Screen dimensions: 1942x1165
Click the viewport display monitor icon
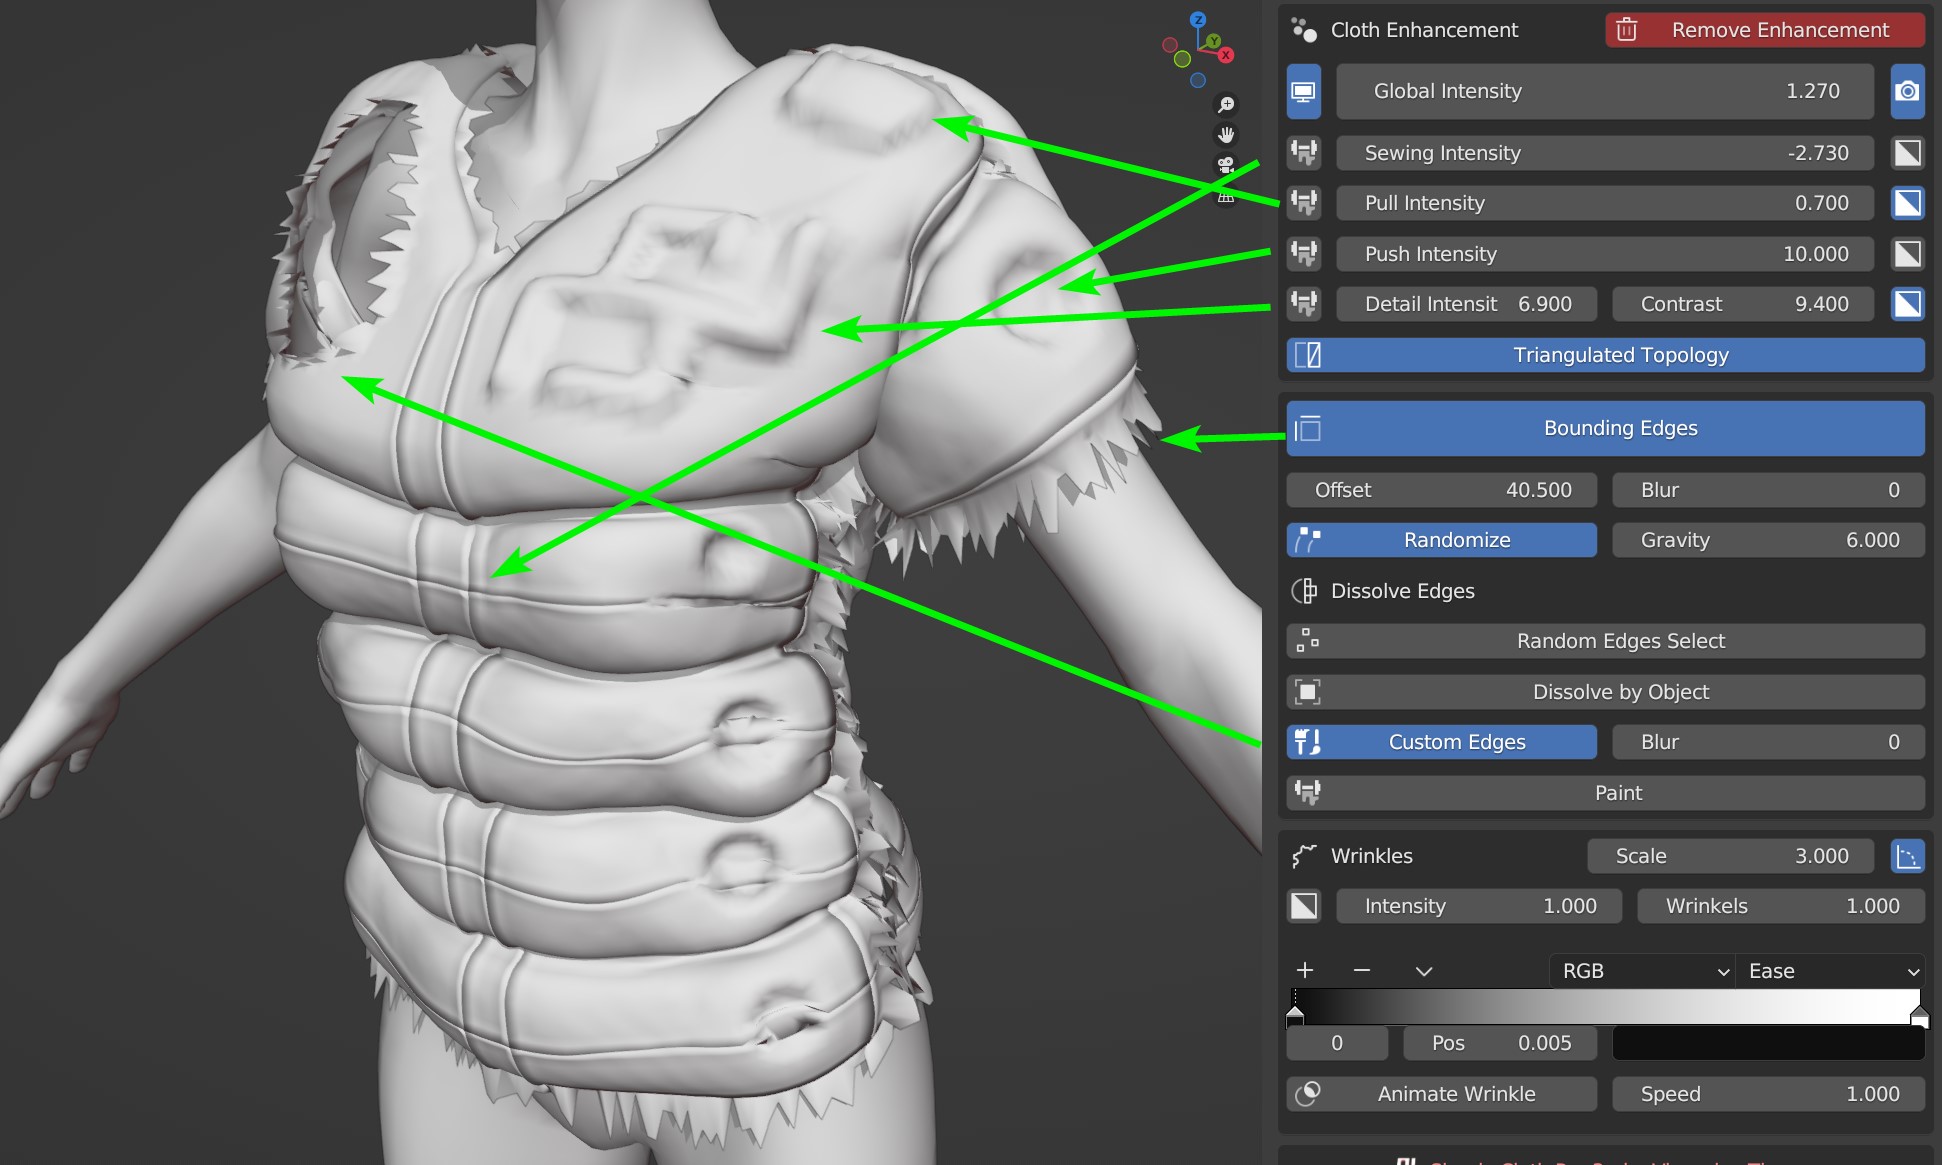tap(1303, 91)
